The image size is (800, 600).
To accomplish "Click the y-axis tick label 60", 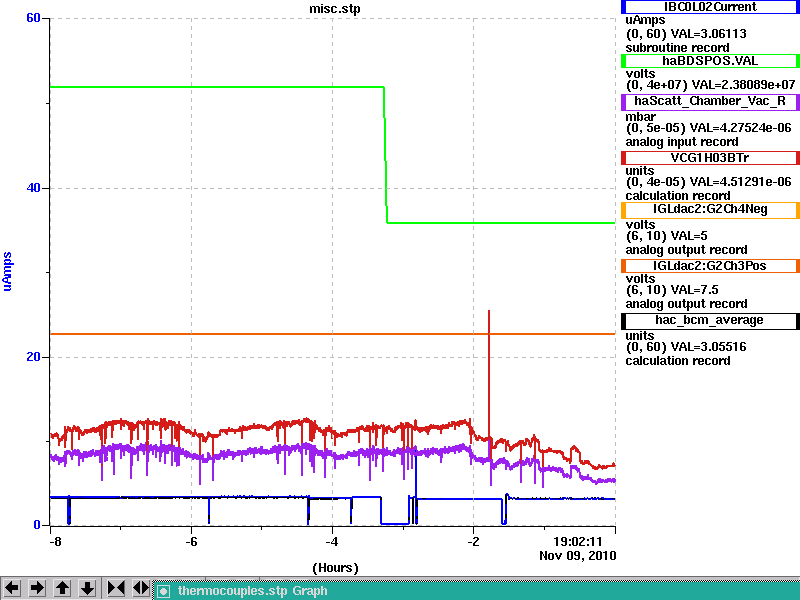I will [33, 18].
